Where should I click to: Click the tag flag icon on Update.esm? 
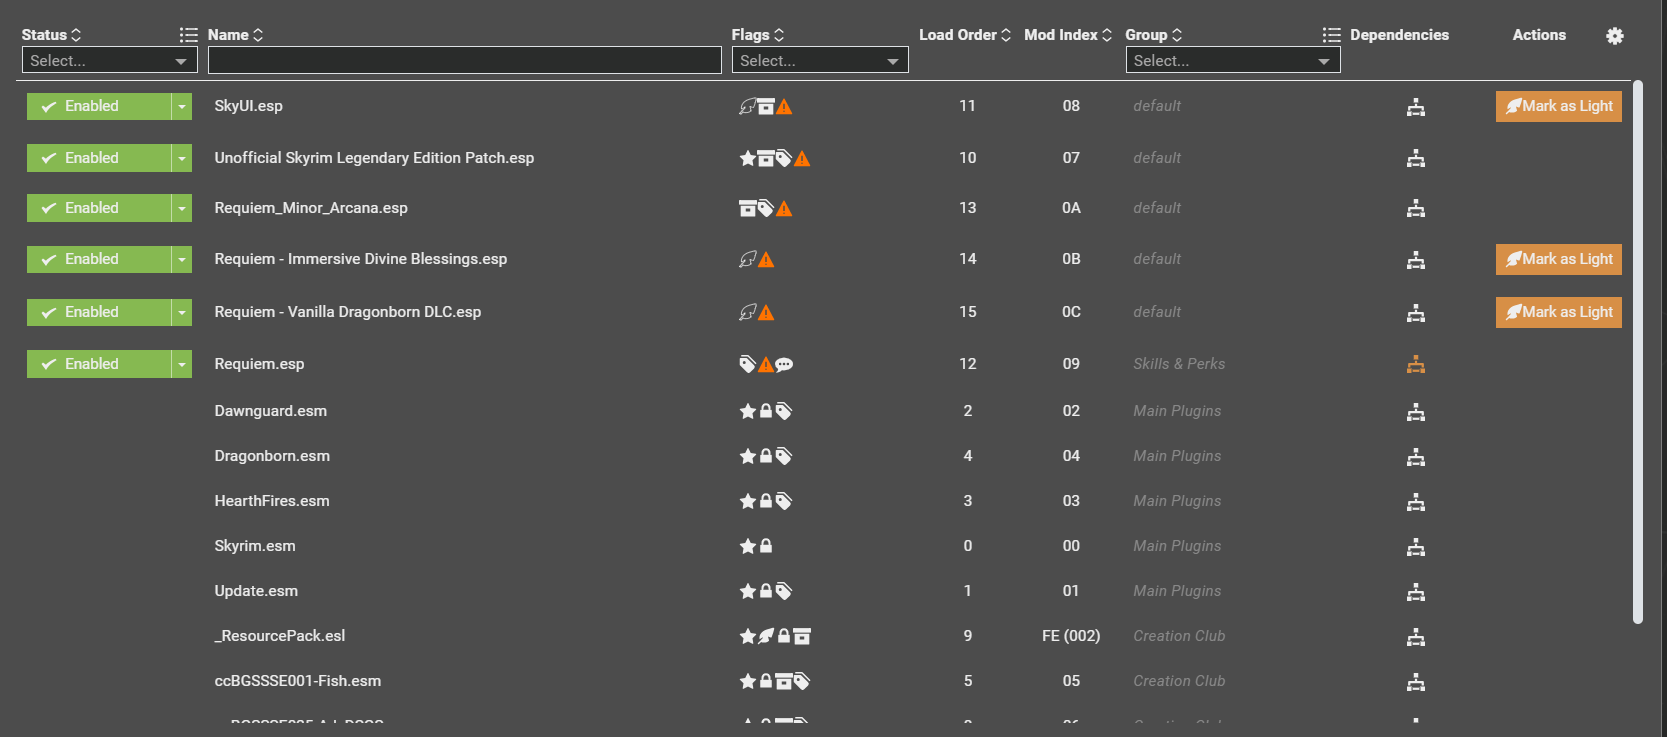(x=784, y=591)
